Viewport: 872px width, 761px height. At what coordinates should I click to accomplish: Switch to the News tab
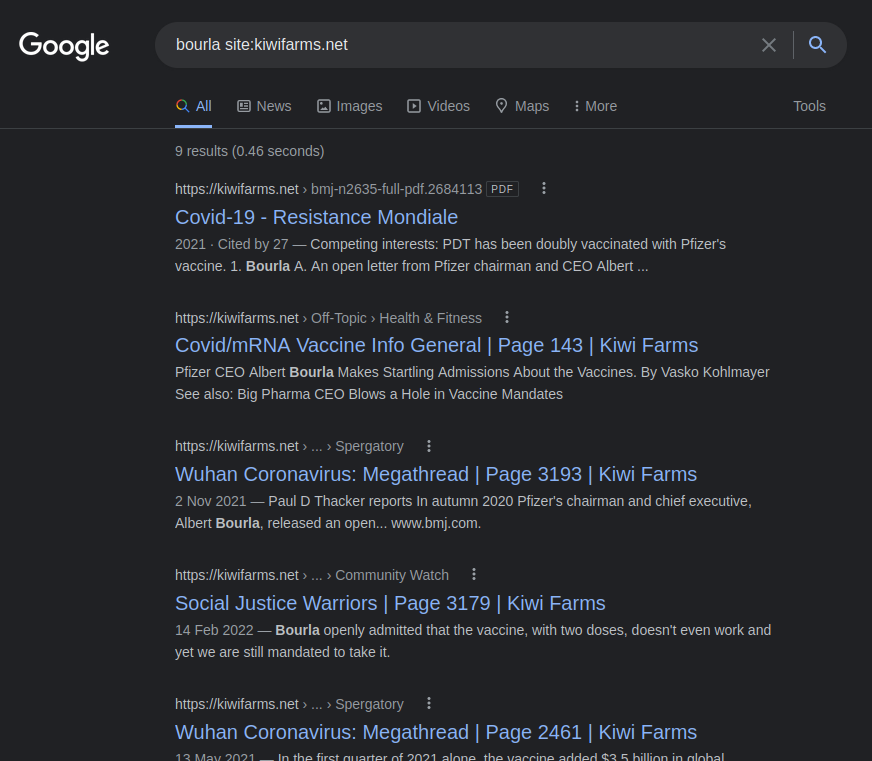(264, 106)
